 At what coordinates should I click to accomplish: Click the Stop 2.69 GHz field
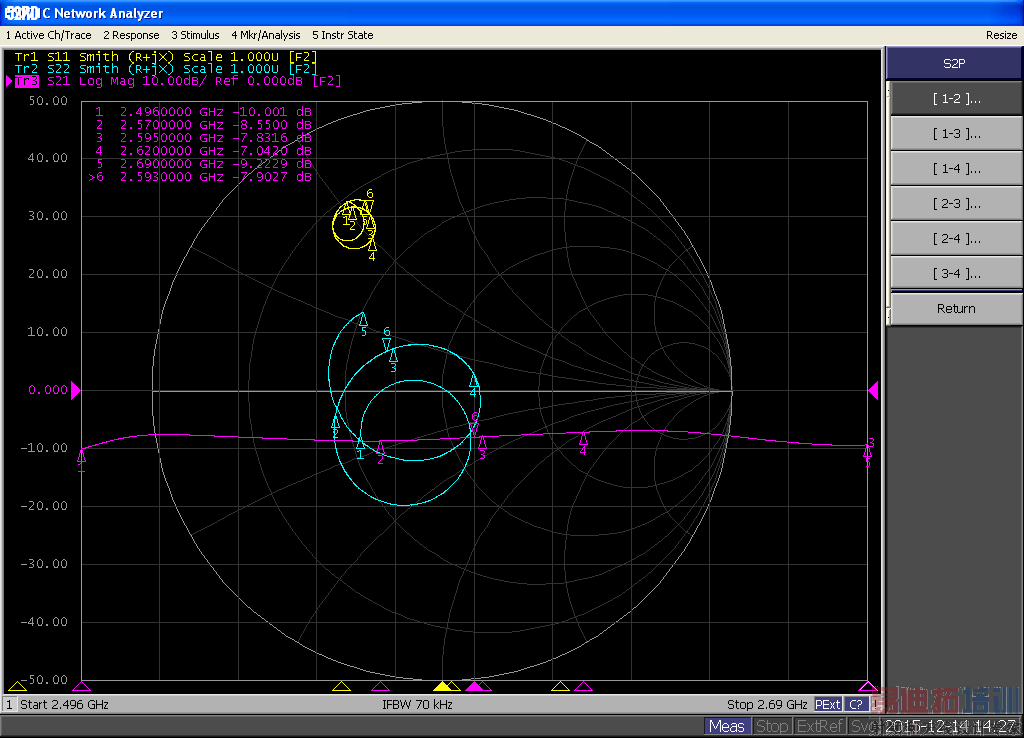pyautogui.click(x=766, y=705)
